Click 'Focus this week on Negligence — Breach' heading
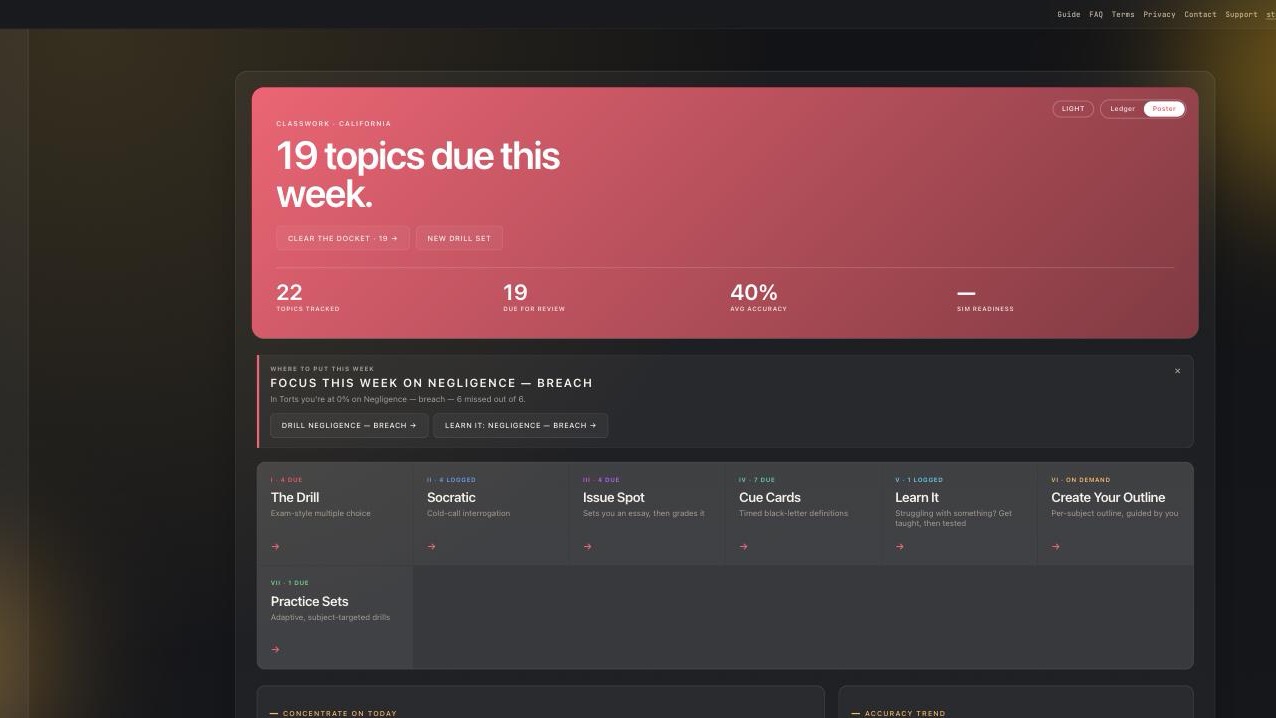The image size is (1276, 718). coord(431,383)
